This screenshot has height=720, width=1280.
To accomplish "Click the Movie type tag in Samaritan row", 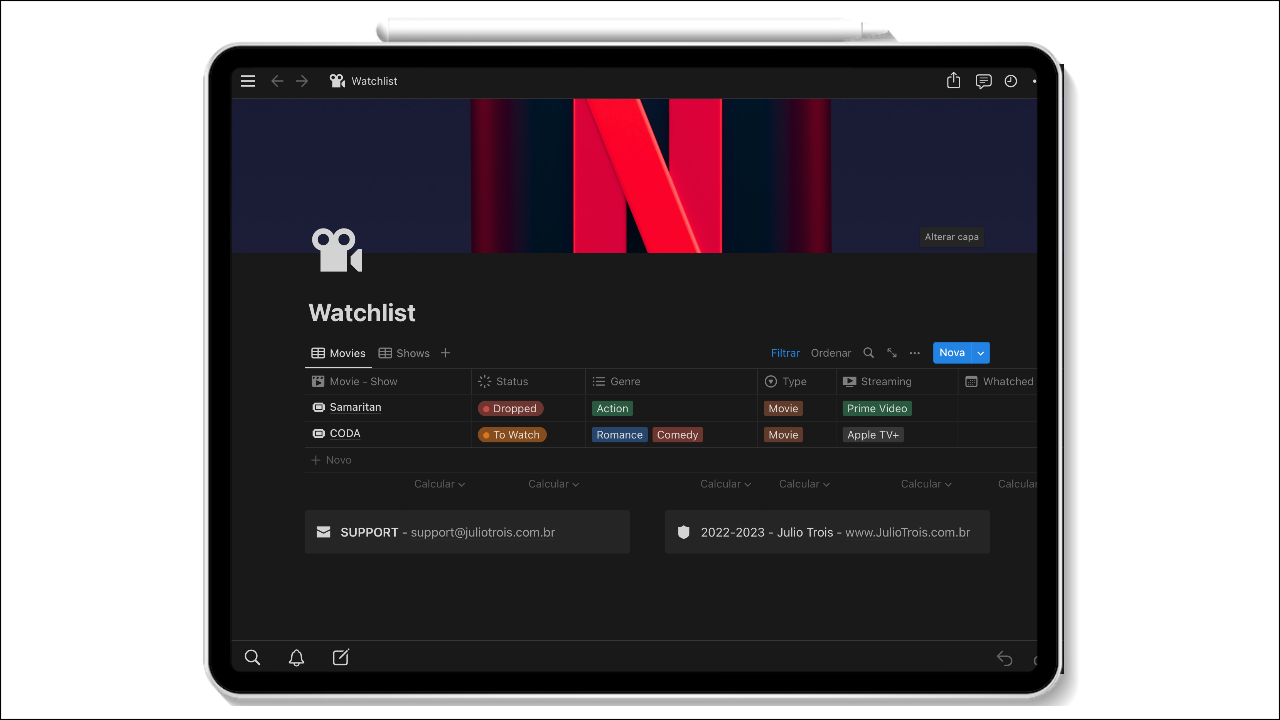I will pos(783,408).
